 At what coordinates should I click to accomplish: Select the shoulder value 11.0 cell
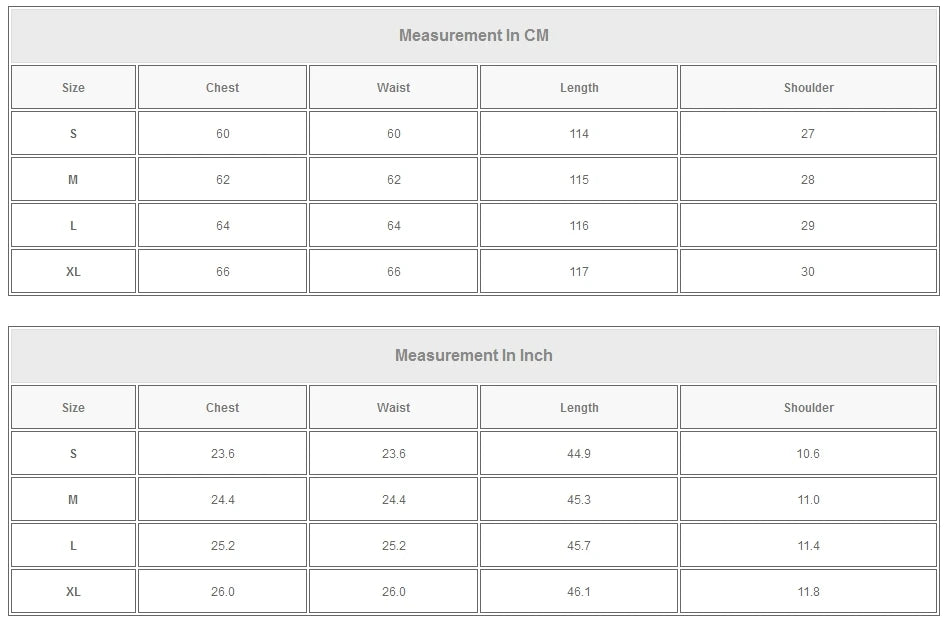click(x=808, y=500)
